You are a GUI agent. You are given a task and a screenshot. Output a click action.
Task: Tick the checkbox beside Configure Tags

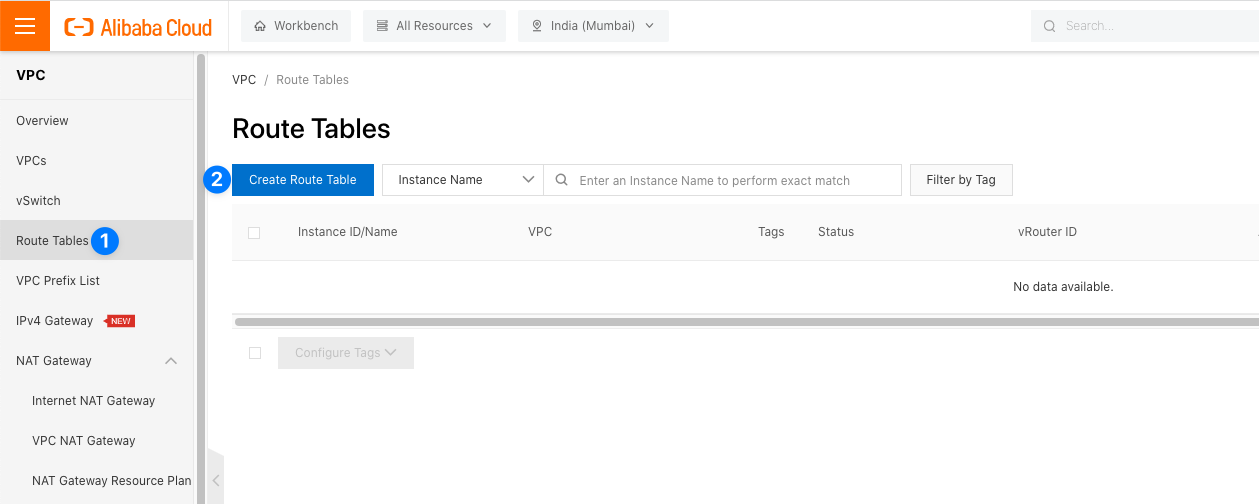[x=255, y=353]
